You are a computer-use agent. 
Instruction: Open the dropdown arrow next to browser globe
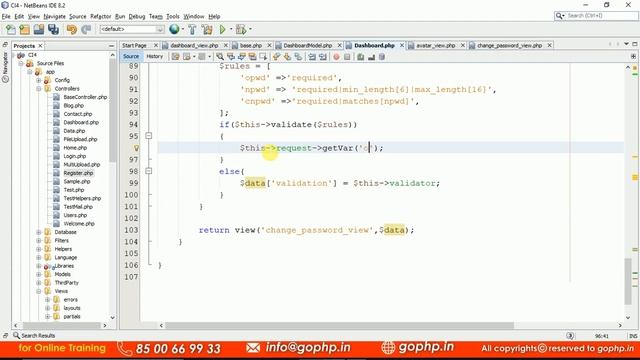point(182,29)
